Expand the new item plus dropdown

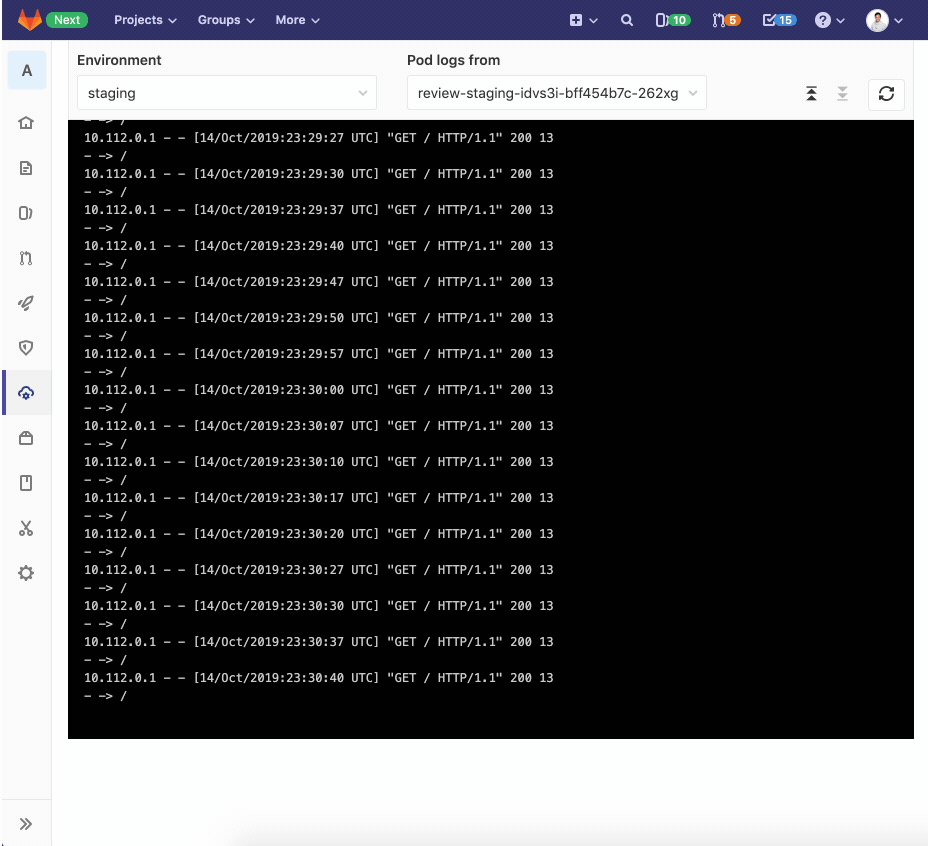pos(583,20)
